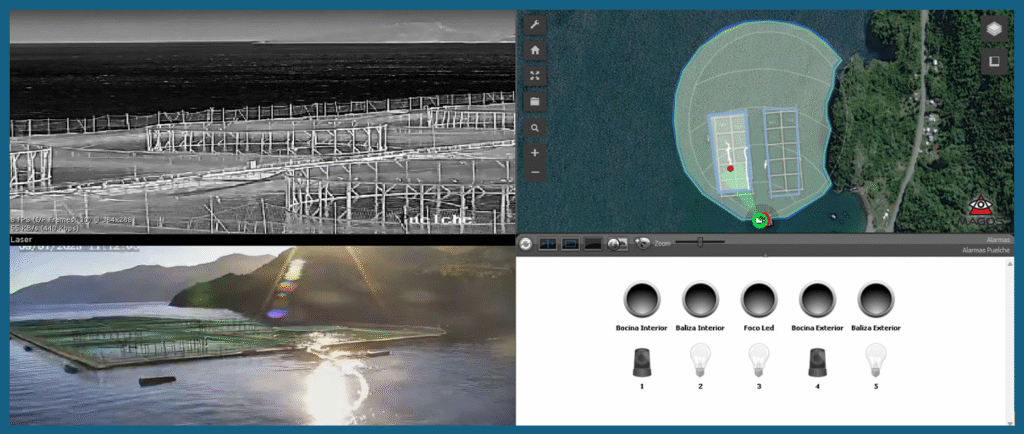
Task: Activate the Bocina Exterior button
Action: pos(818,299)
